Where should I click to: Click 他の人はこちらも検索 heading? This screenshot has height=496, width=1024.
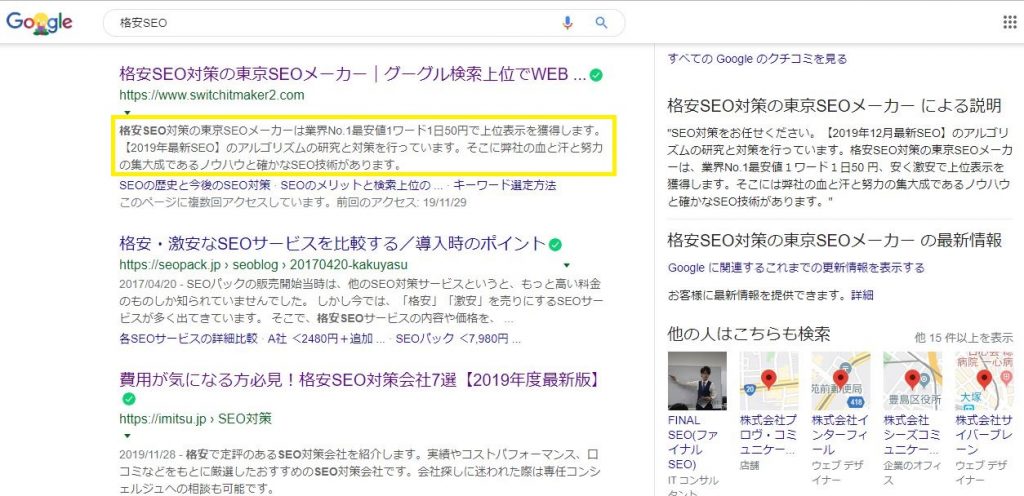pyautogui.click(x=749, y=334)
